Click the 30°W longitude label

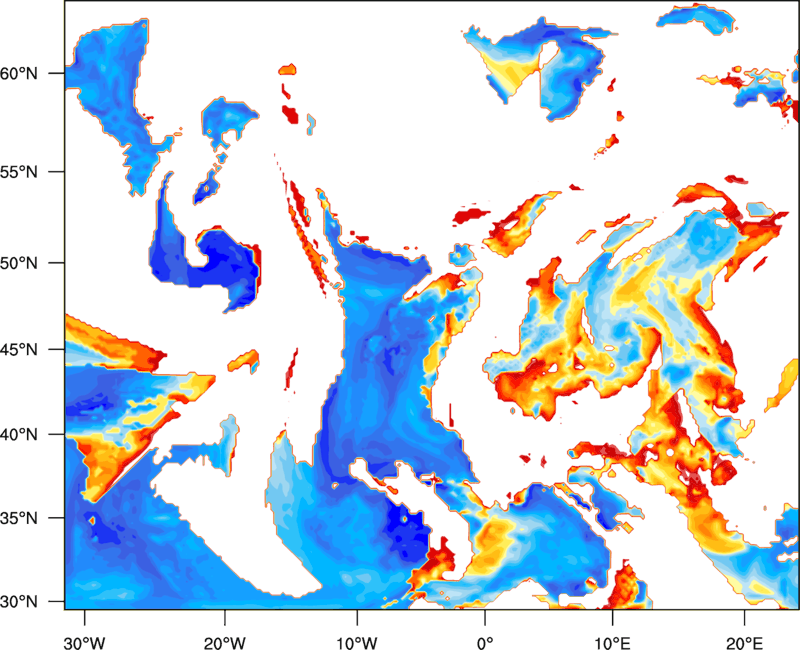click(84, 643)
